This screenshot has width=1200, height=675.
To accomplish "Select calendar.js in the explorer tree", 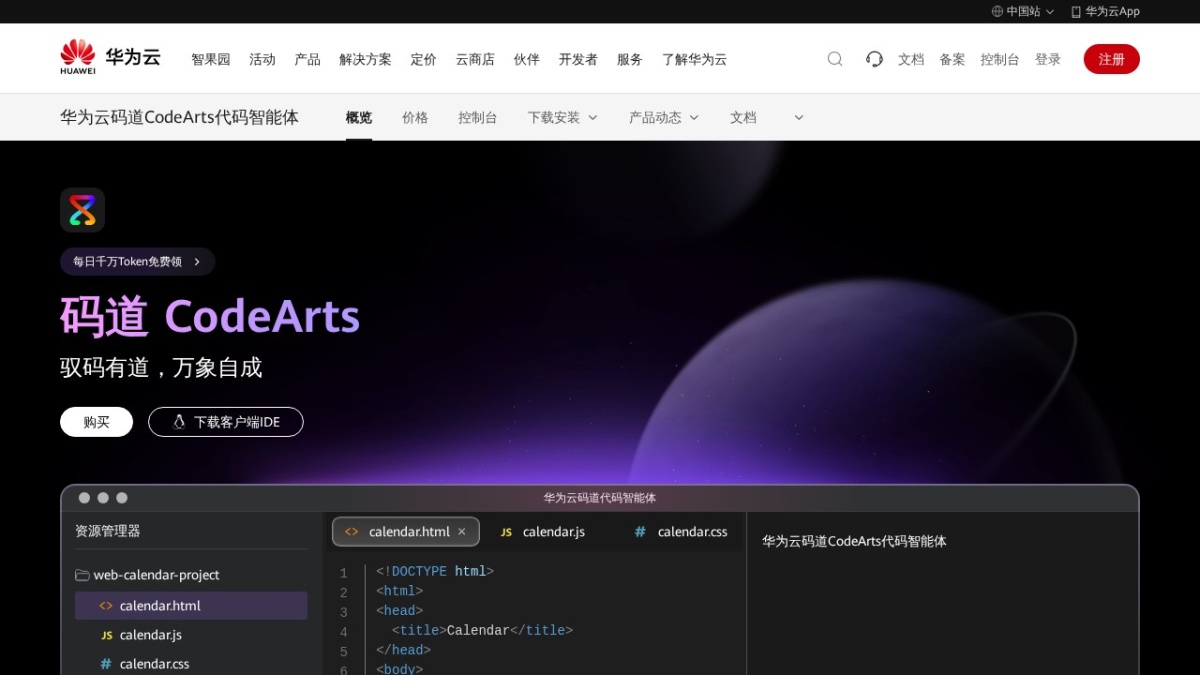I will click(191, 635).
